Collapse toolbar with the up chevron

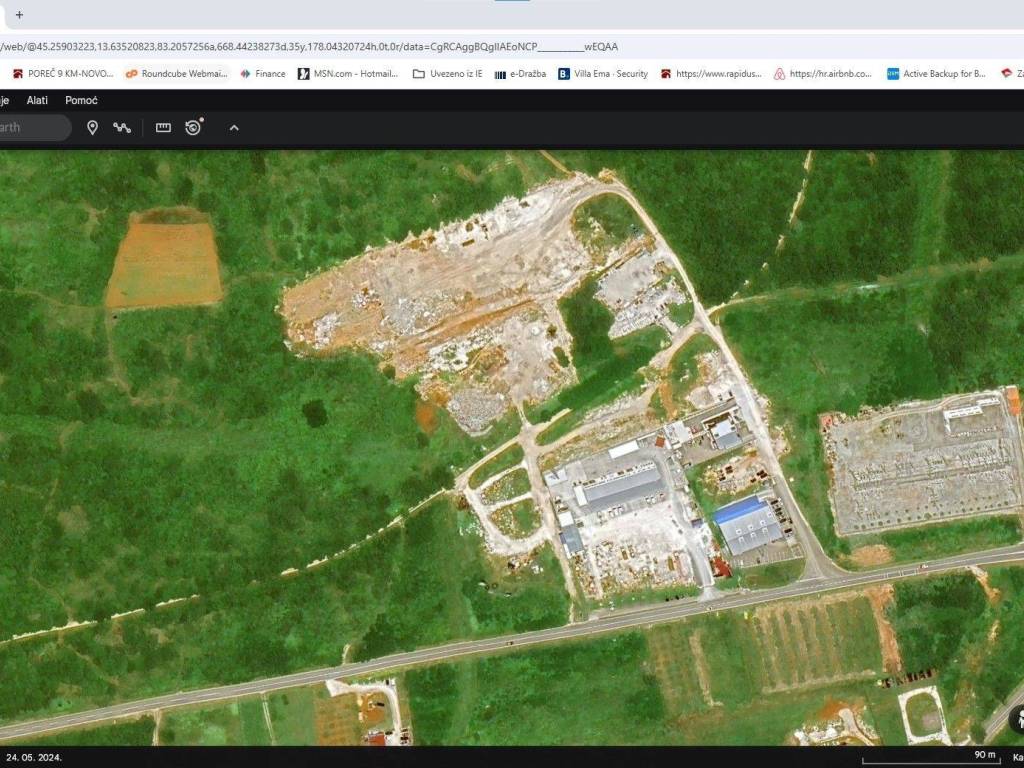coord(234,128)
